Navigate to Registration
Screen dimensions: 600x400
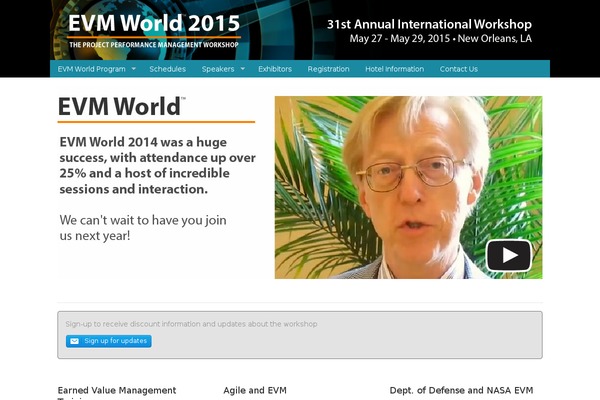click(328, 69)
